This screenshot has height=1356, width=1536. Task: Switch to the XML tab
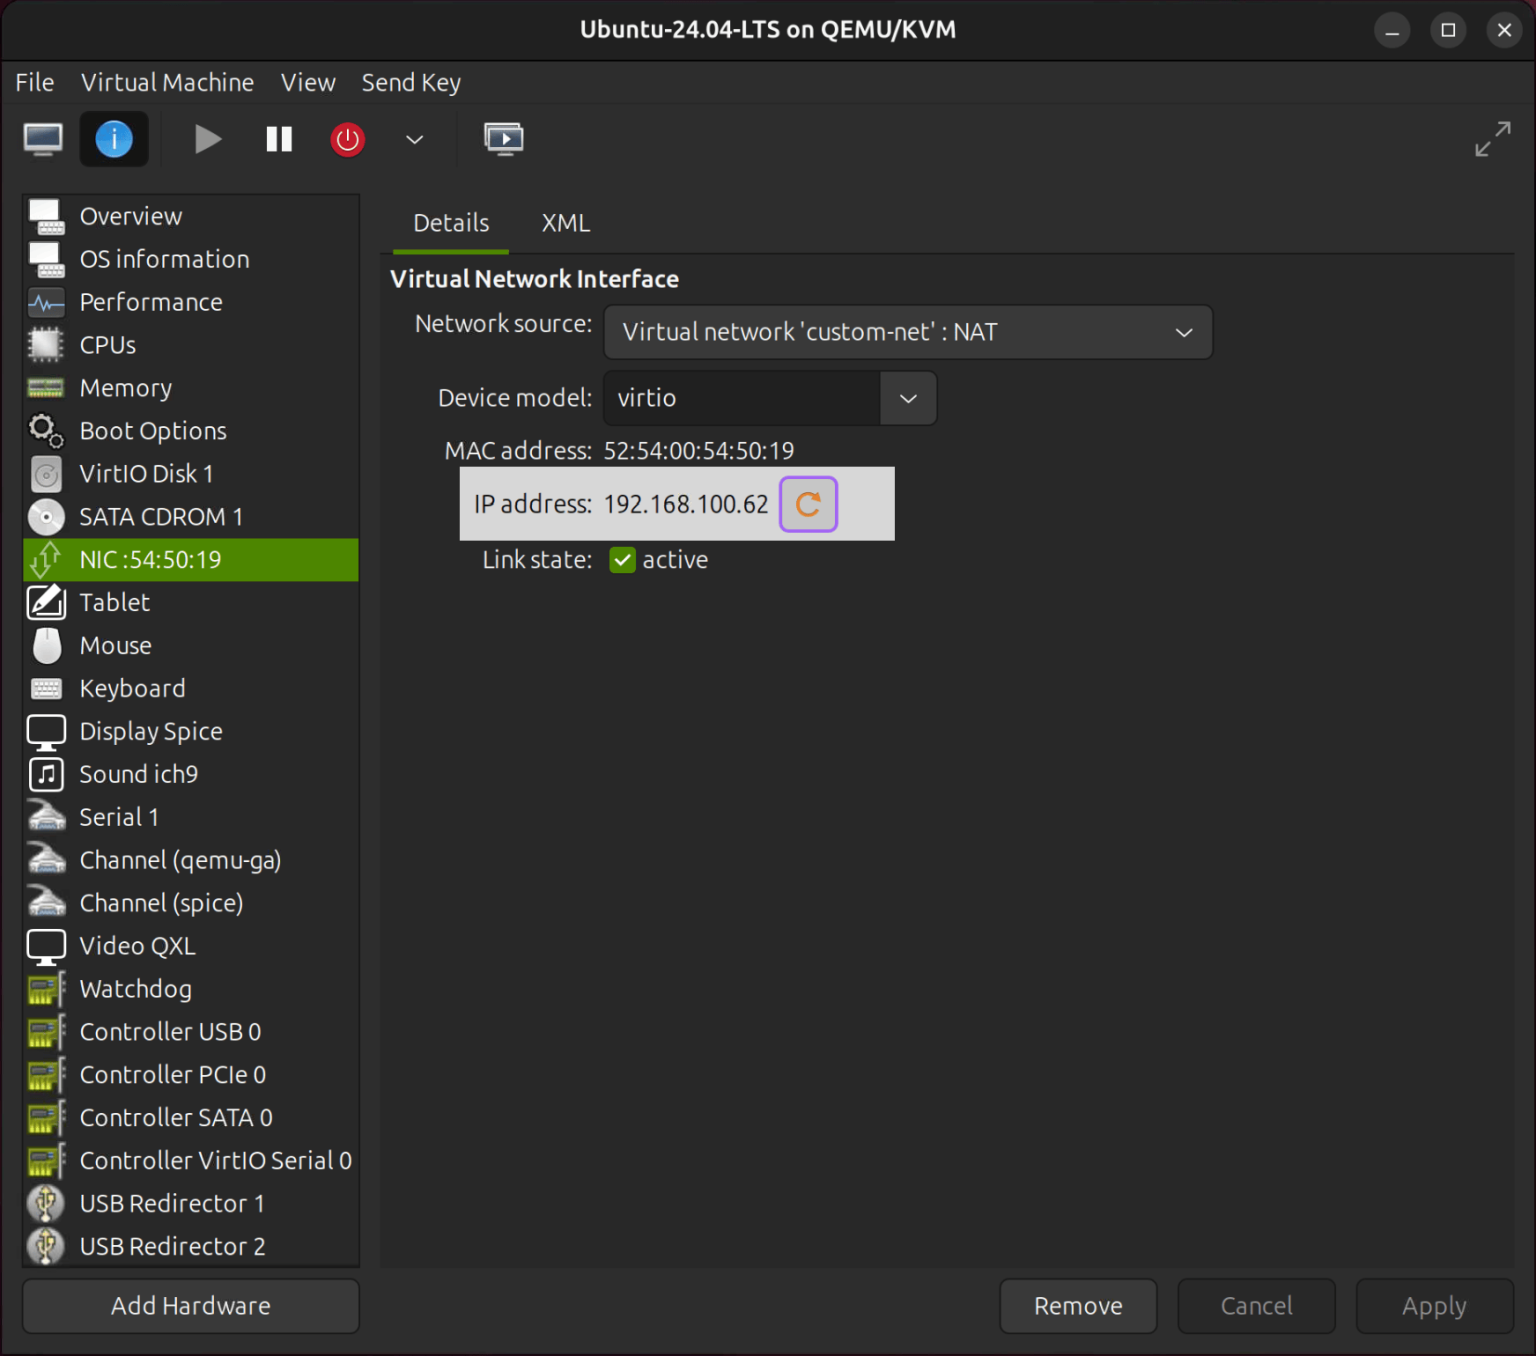coord(565,223)
